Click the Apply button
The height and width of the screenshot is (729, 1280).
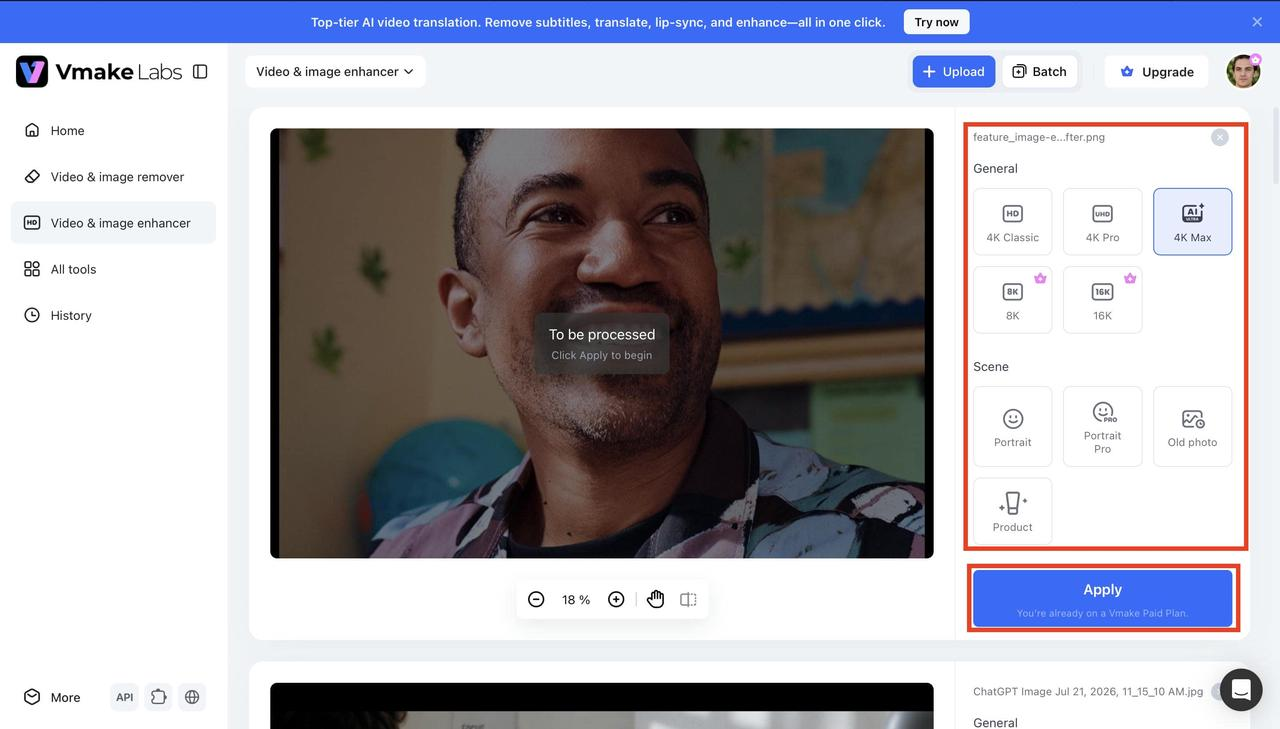click(x=1103, y=598)
